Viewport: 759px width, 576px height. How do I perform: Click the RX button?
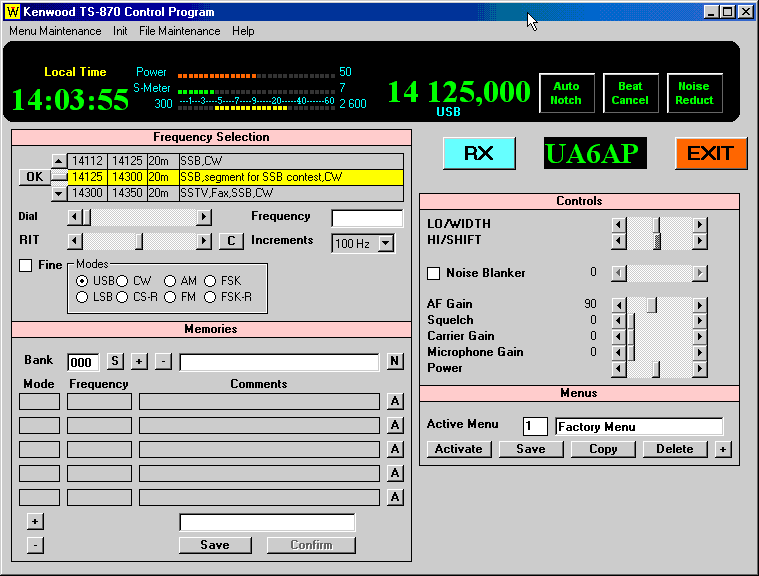(x=479, y=153)
